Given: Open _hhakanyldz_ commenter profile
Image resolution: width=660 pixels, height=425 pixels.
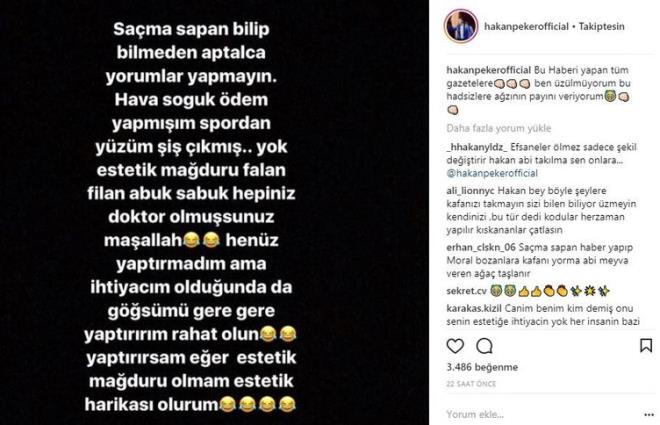Looking at the screenshot, I should coord(477,147).
